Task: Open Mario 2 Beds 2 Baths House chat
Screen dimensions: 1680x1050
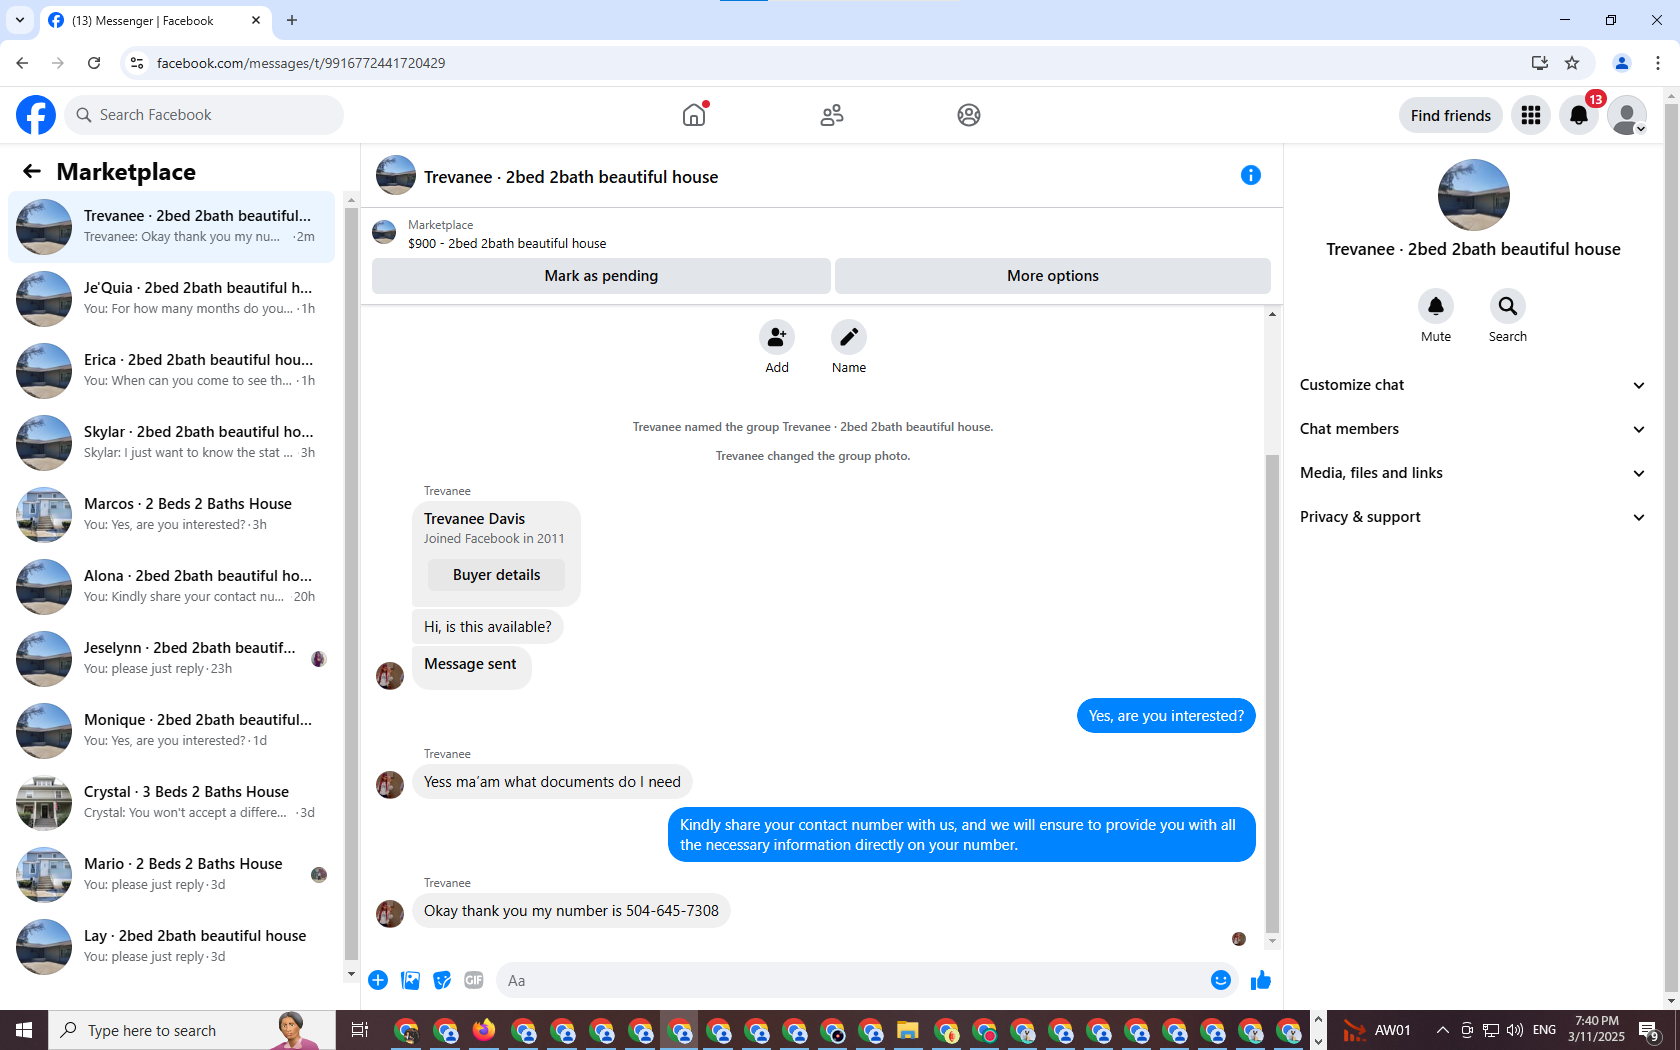Action: [x=172, y=875]
